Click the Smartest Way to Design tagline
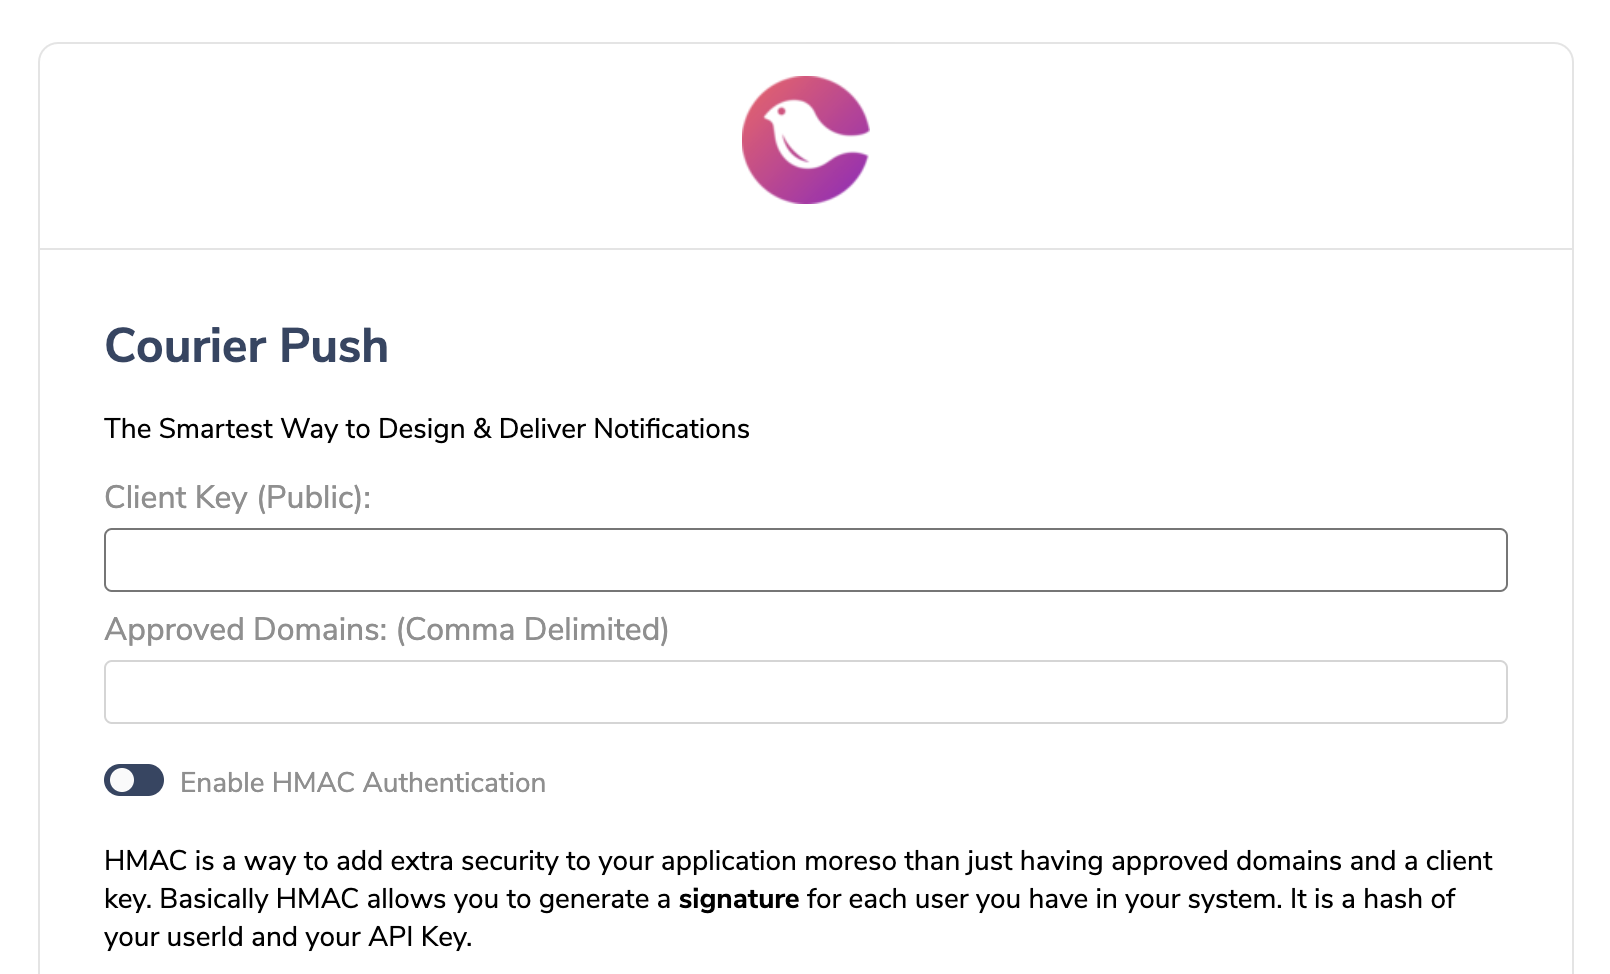The image size is (1610, 974). pyautogui.click(x=427, y=428)
